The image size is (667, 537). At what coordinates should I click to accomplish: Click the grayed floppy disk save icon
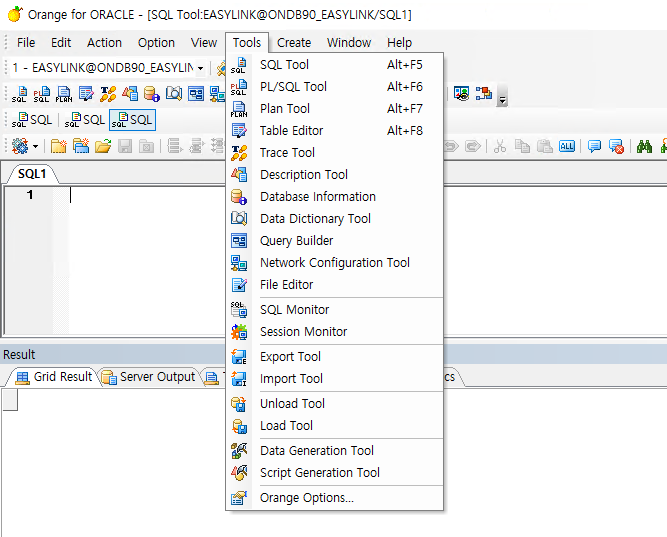click(x=125, y=146)
